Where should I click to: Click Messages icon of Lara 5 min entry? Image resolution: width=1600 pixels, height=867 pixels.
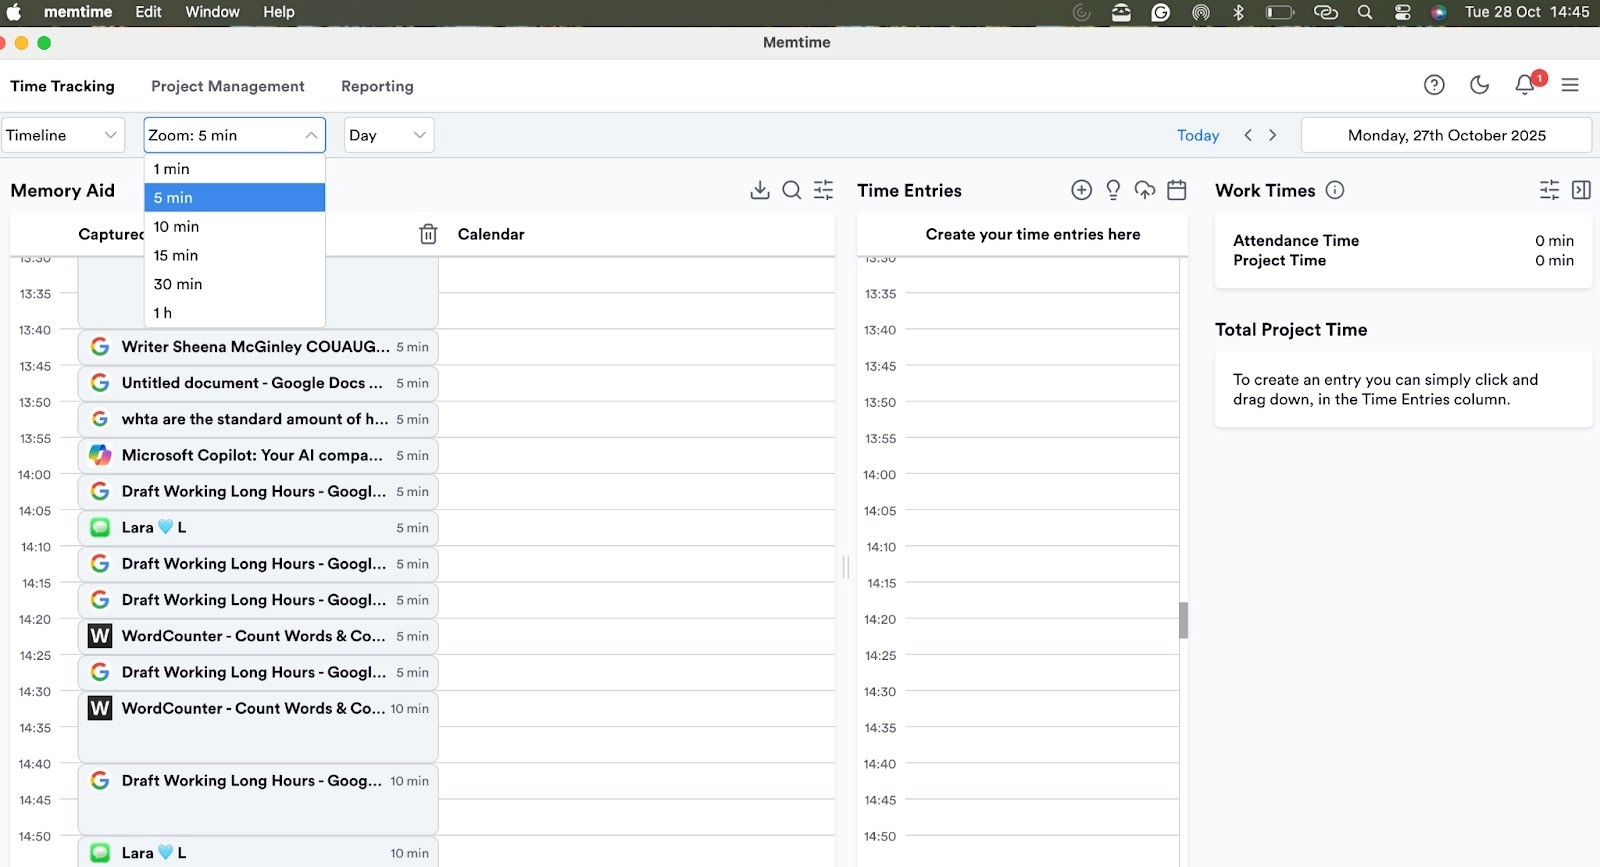[x=100, y=527]
